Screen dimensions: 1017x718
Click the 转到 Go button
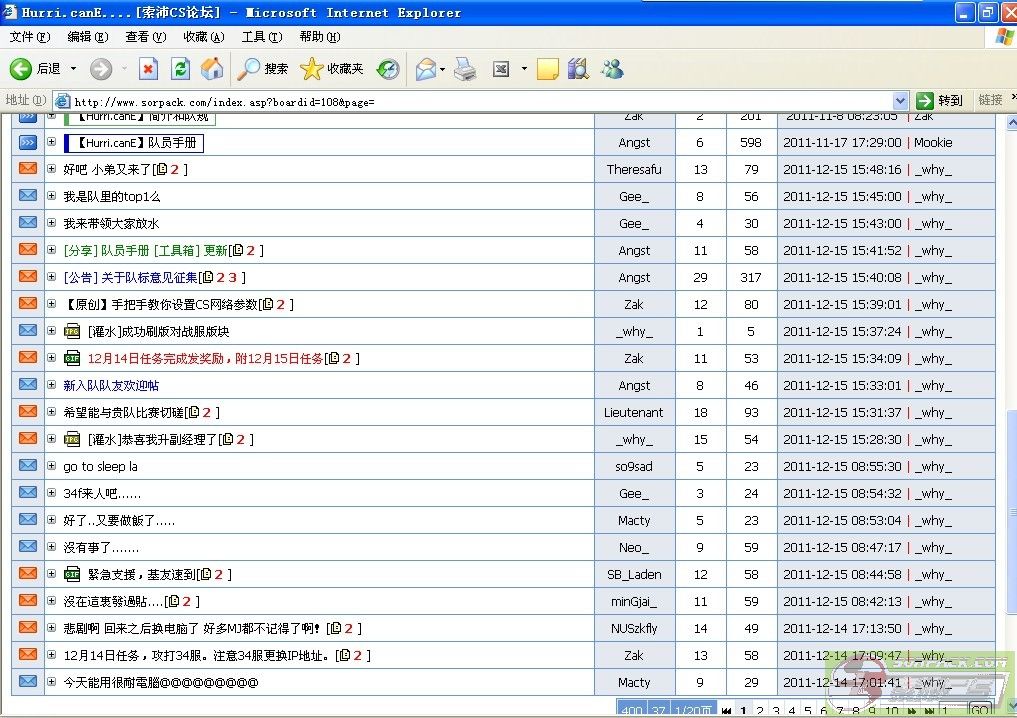point(940,100)
